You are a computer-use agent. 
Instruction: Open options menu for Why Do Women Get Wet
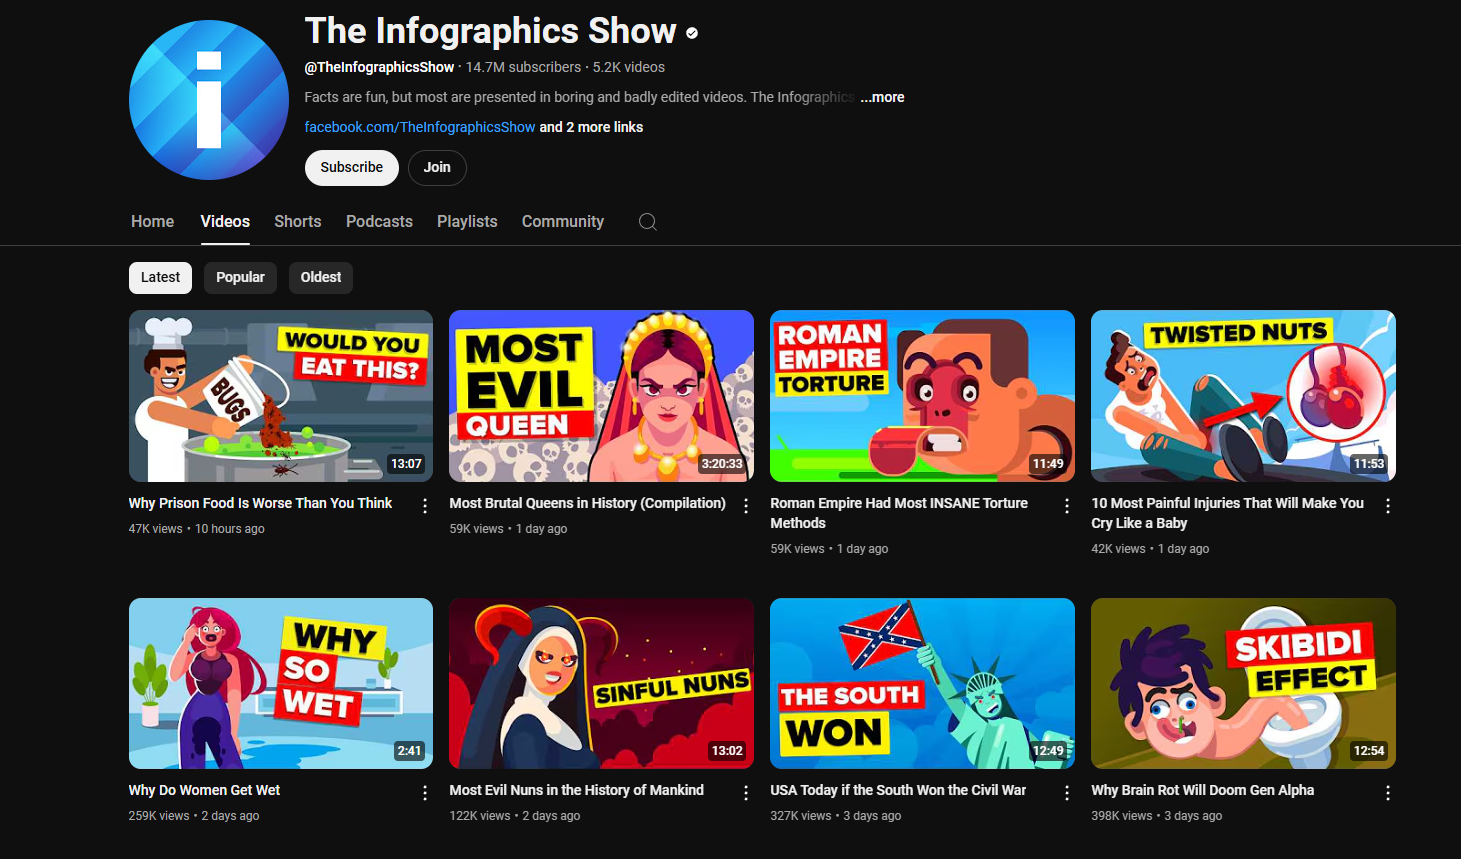425,793
